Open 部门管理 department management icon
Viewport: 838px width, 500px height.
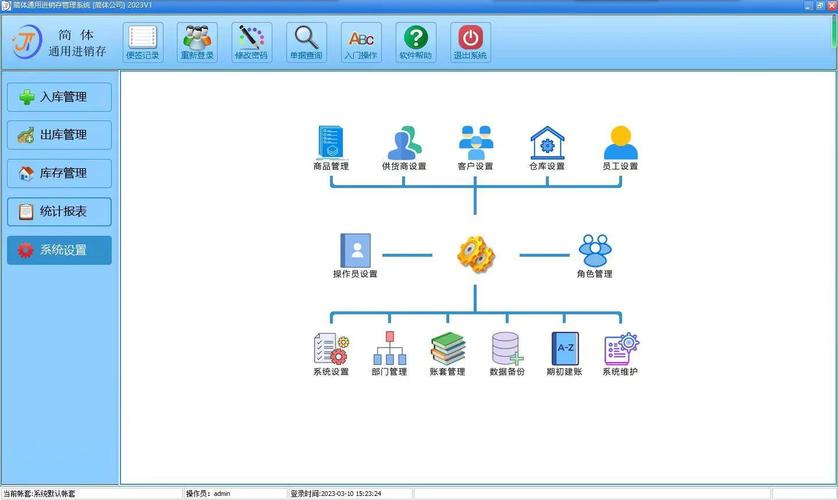pos(390,354)
